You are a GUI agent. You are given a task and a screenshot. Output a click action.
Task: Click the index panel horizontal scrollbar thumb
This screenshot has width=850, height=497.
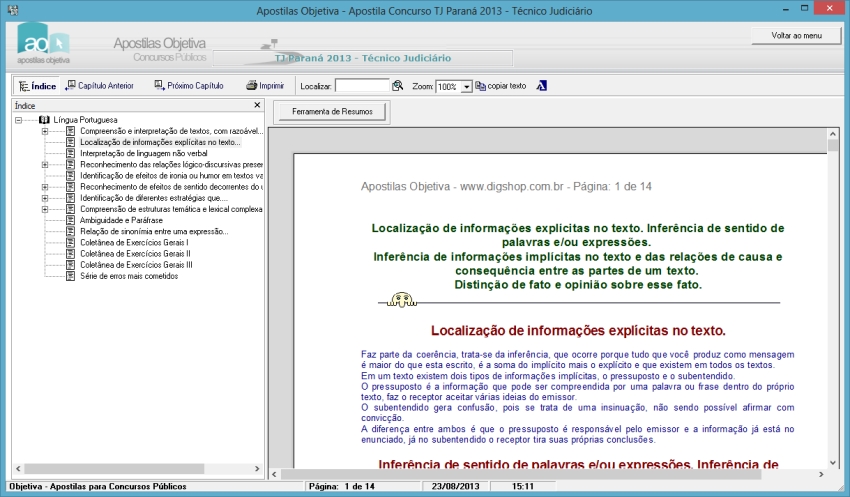click(114, 468)
